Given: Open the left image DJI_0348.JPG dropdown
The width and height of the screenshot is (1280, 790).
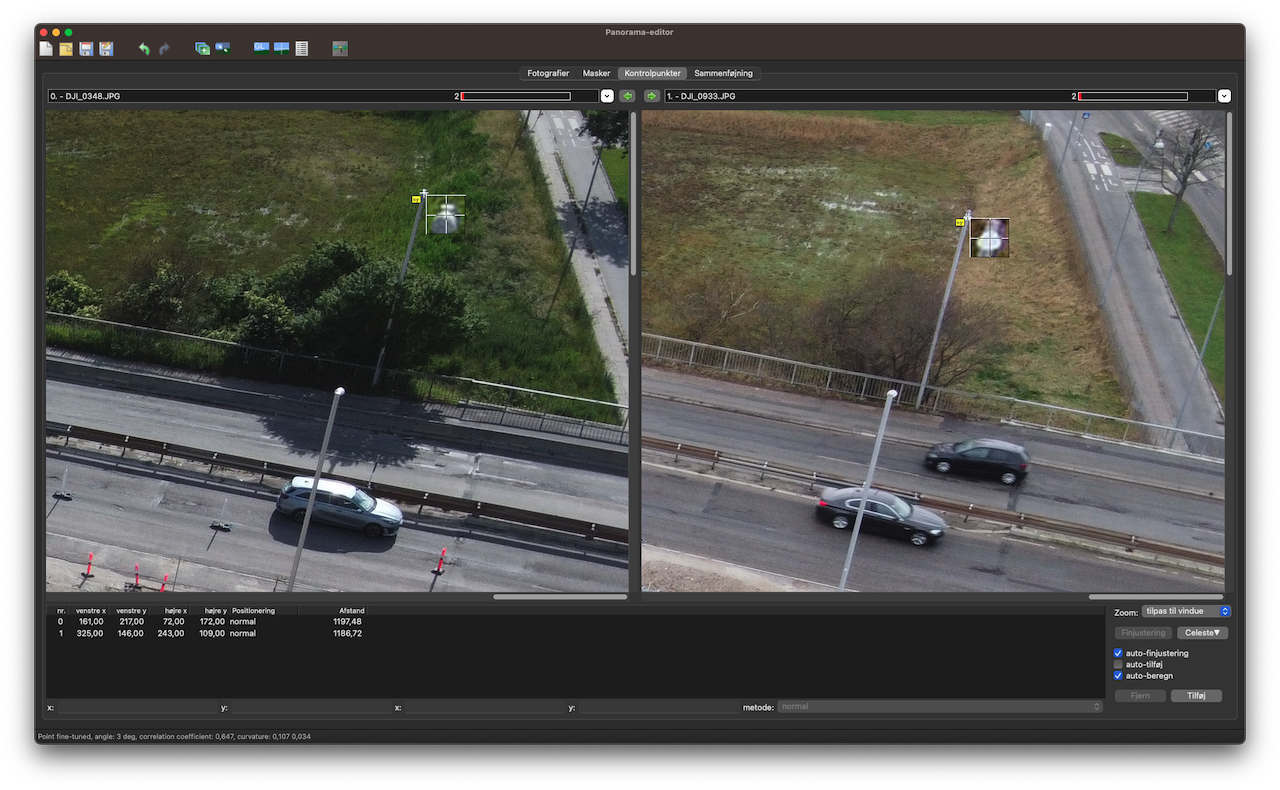Looking at the screenshot, I should [607, 96].
